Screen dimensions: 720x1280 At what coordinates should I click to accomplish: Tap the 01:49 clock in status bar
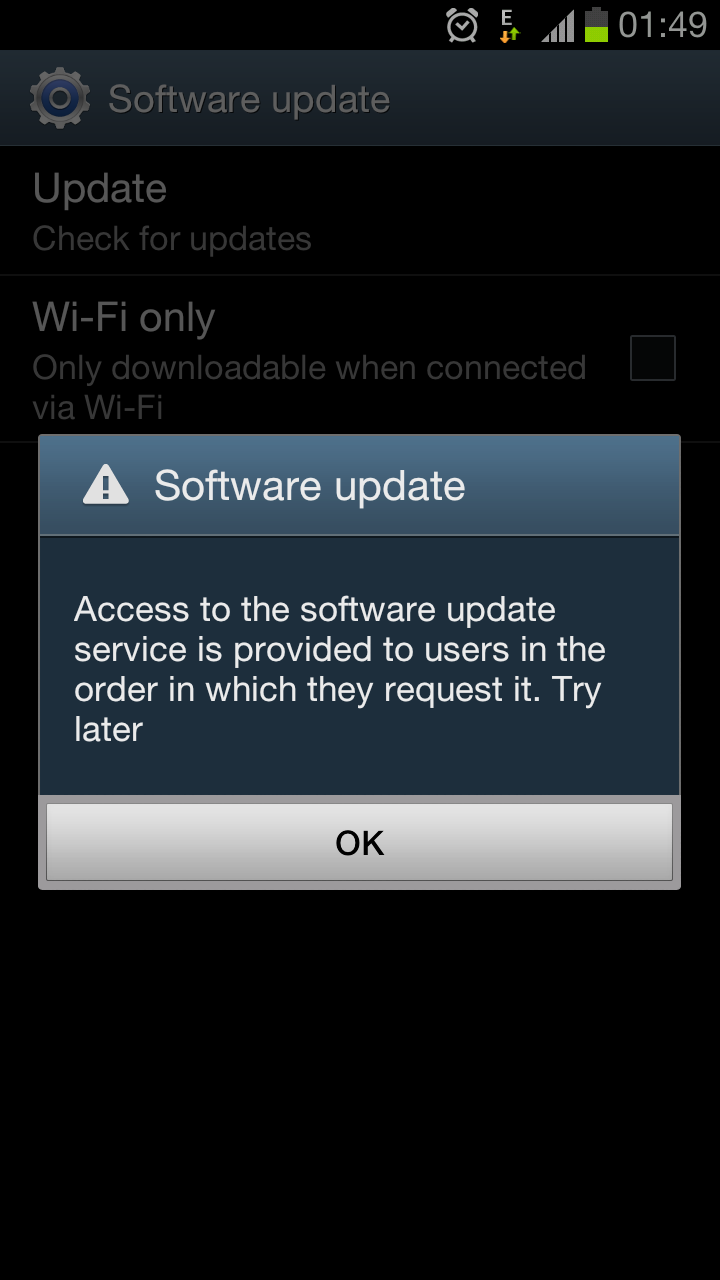pos(662,25)
